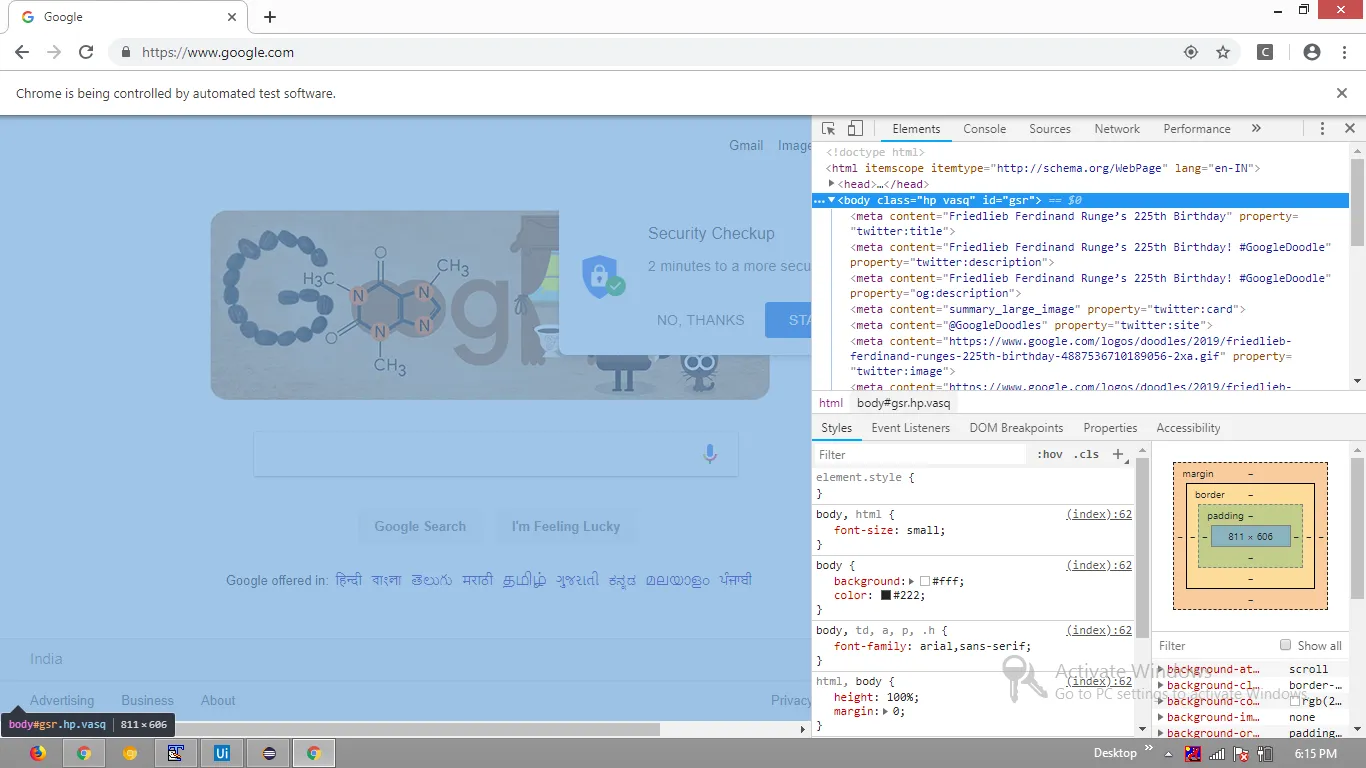
Task: Open the Performance tab
Action: coord(1197,129)
